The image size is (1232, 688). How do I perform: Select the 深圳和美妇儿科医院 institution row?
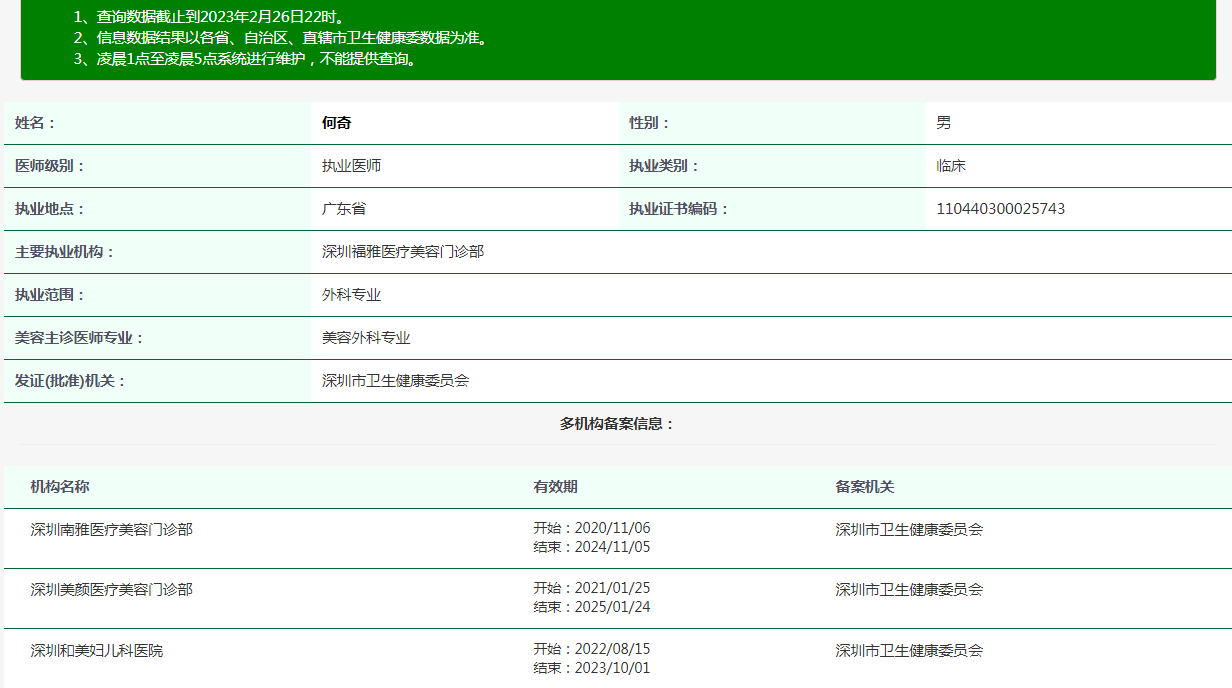616,658
